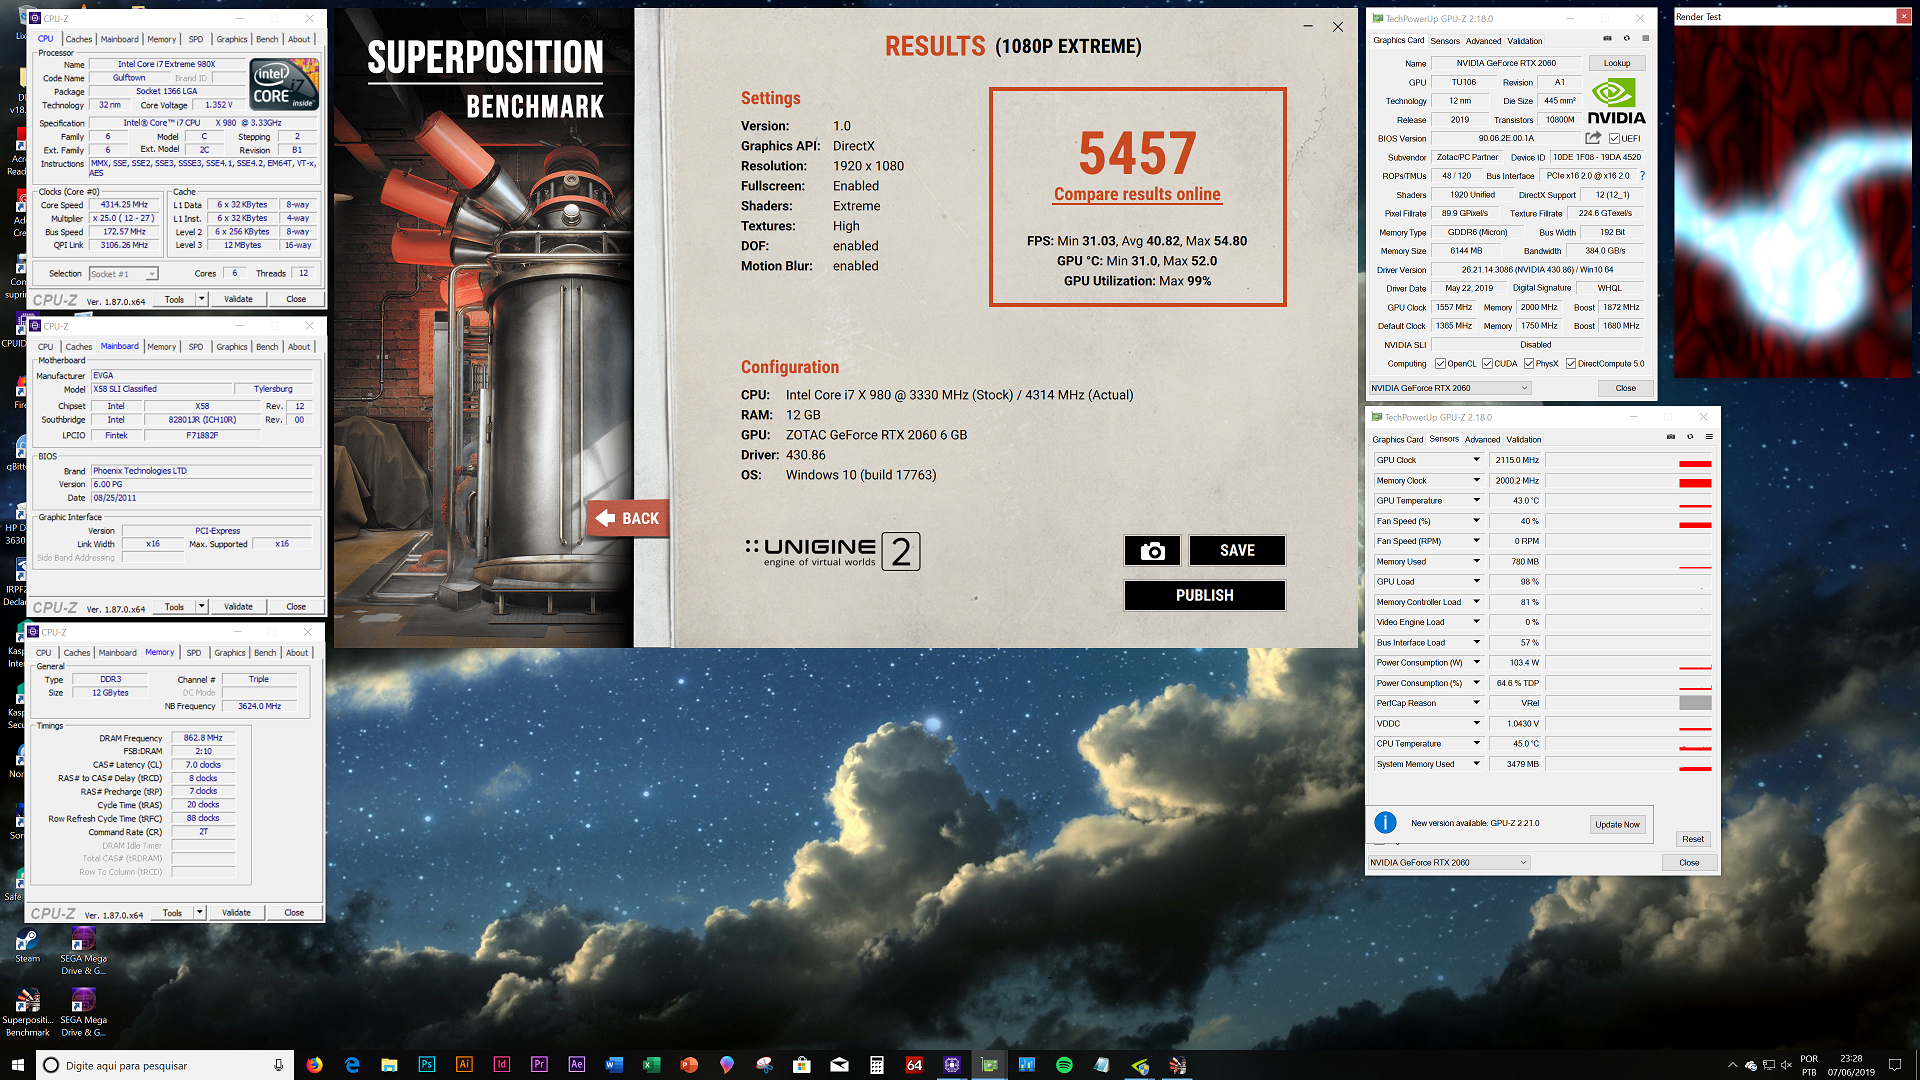Take a screenshot with Superposition's camera button
Viewport: 1920px width, 1080px height.
(x=1152, y=551)
